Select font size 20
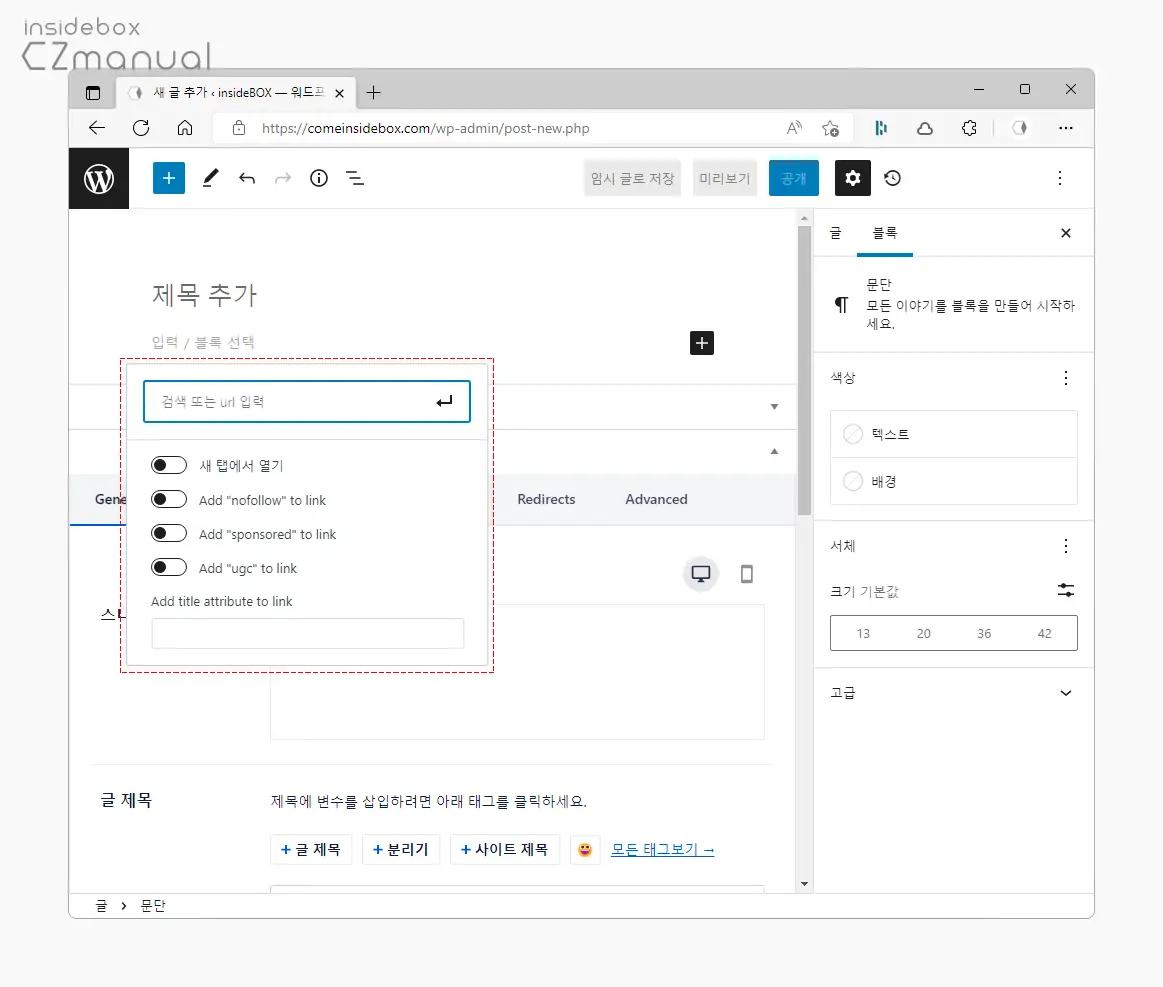This screenshot has height=987, width=1163. coord(923,633)
